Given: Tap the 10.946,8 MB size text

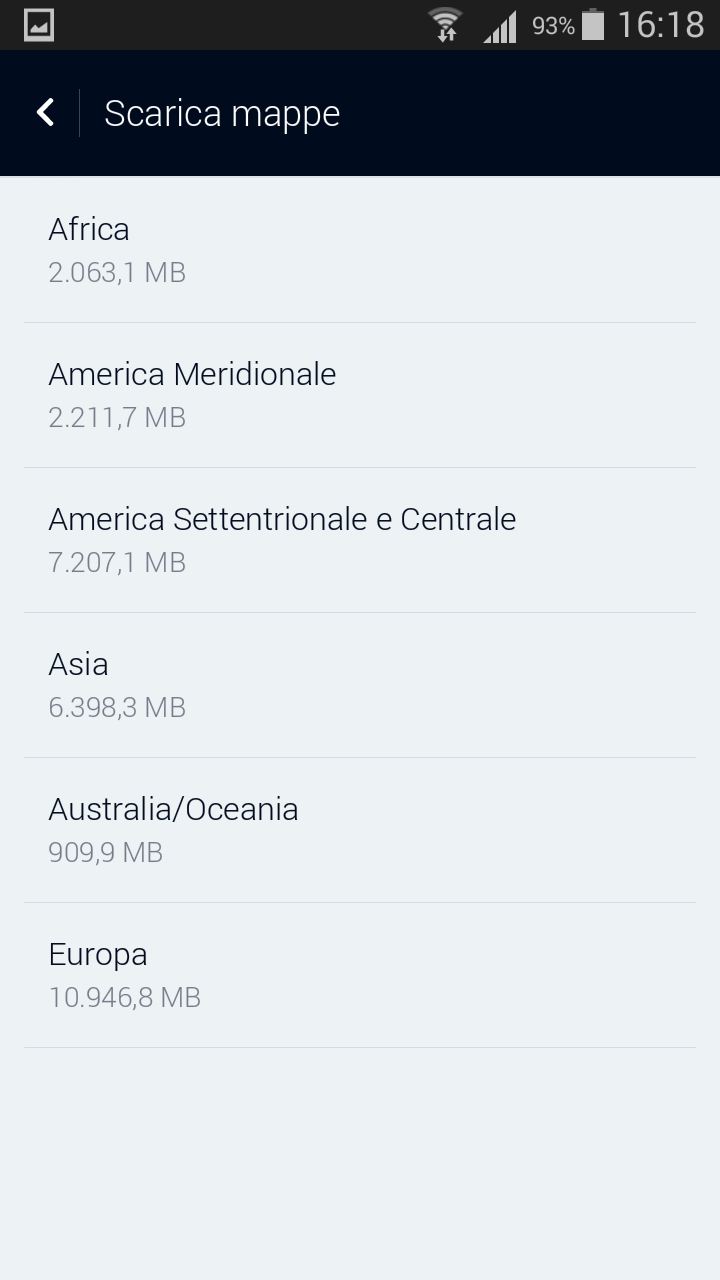Looking at the screenshot, I should [124, 997].
